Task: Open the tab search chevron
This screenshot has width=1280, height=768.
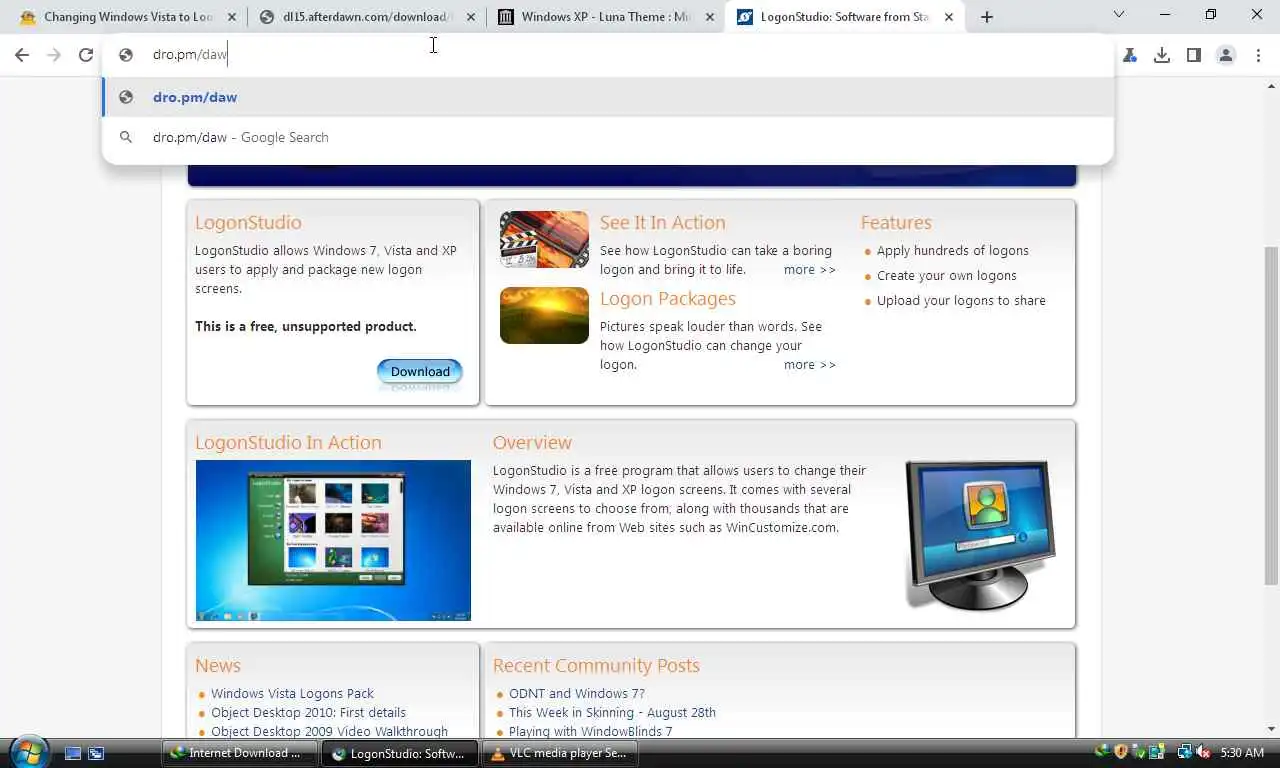Action: point(1119,15)
